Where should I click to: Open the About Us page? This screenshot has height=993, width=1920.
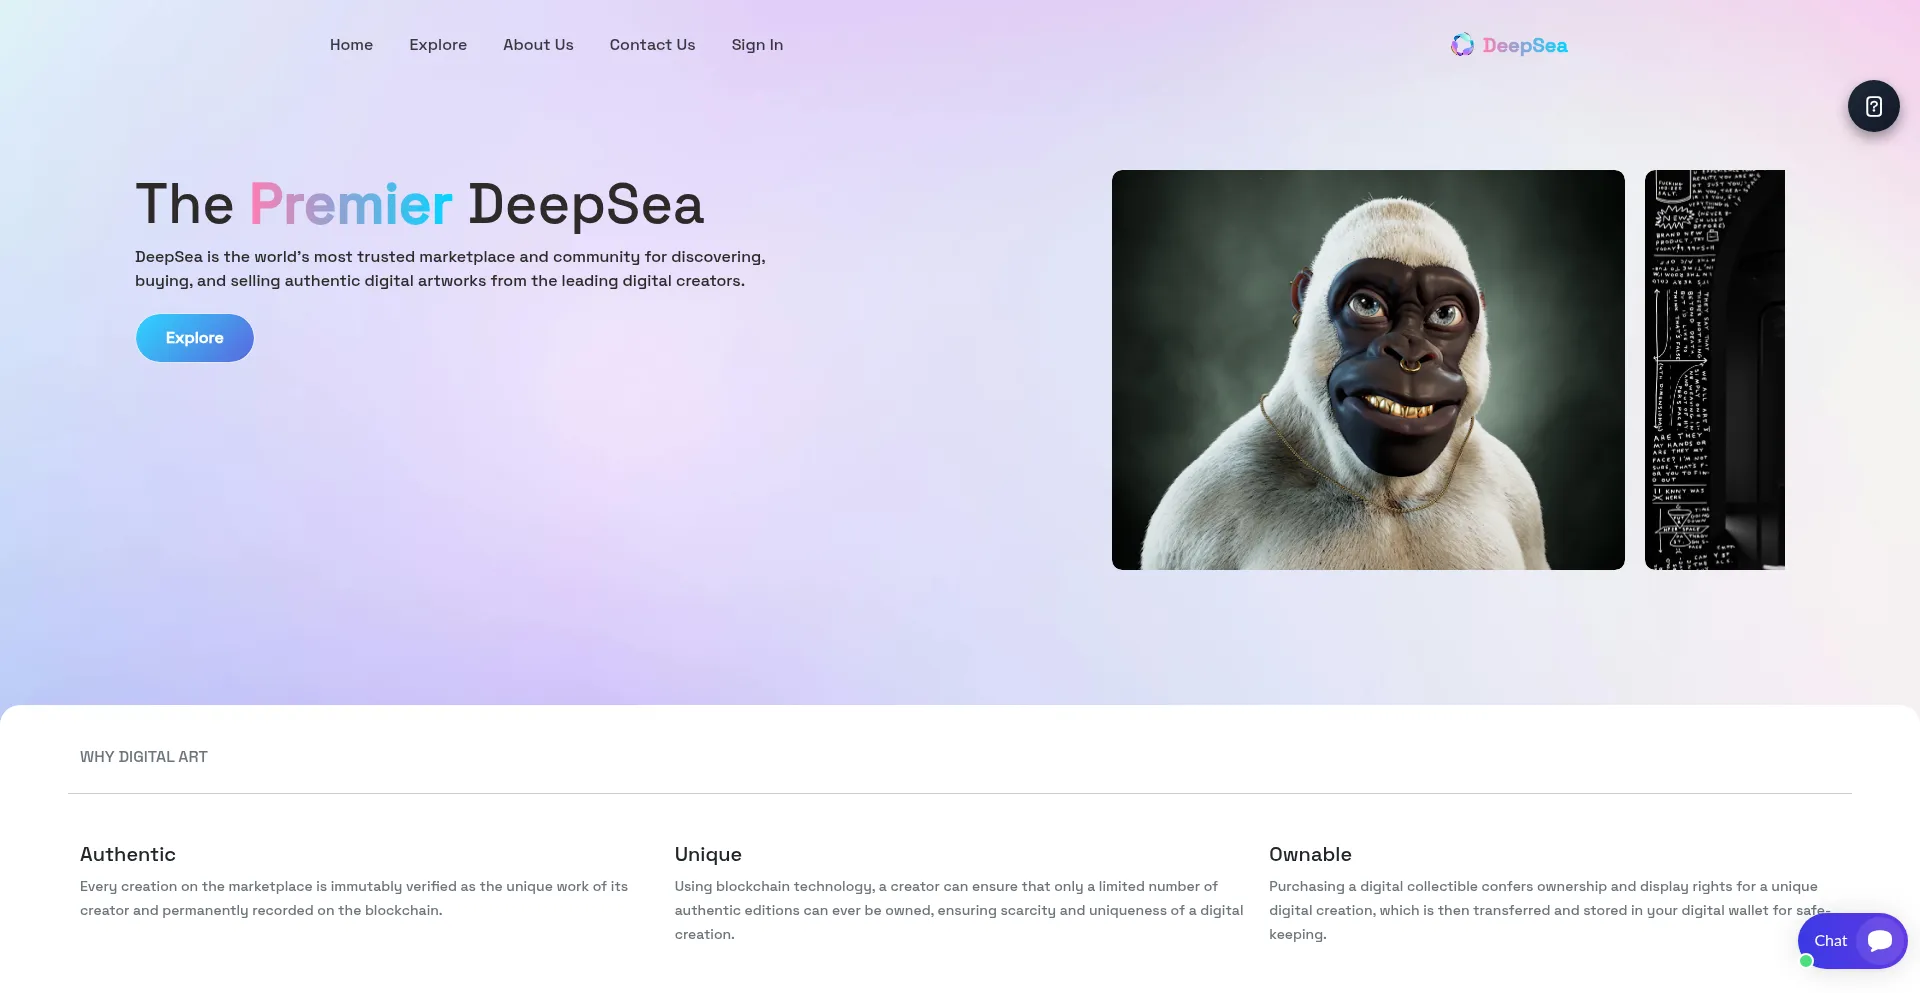pos(538,45)
